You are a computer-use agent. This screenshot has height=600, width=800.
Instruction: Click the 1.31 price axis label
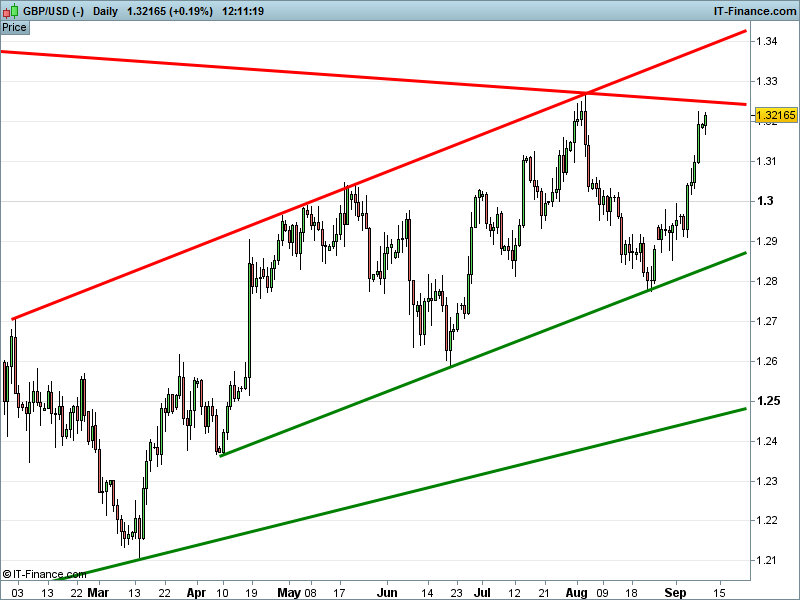pyautogui.click(x=767, y=161)
